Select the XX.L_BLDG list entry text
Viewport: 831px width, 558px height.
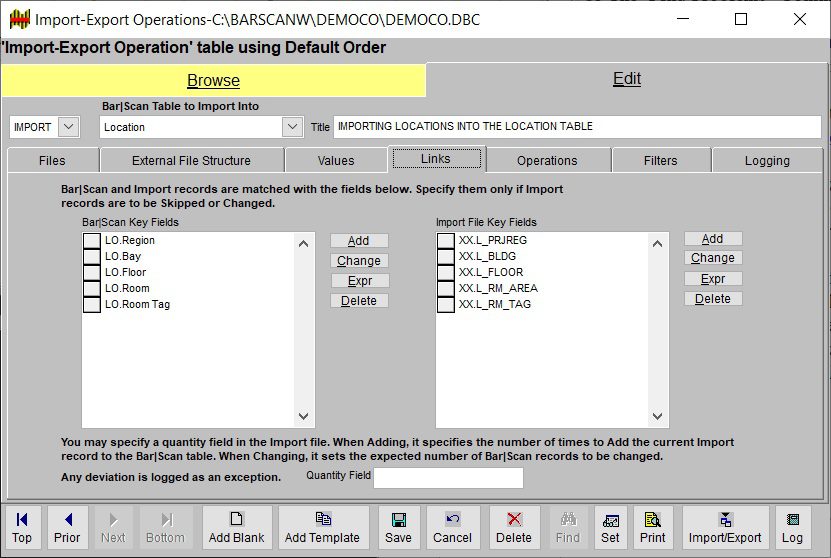point(487,256)
